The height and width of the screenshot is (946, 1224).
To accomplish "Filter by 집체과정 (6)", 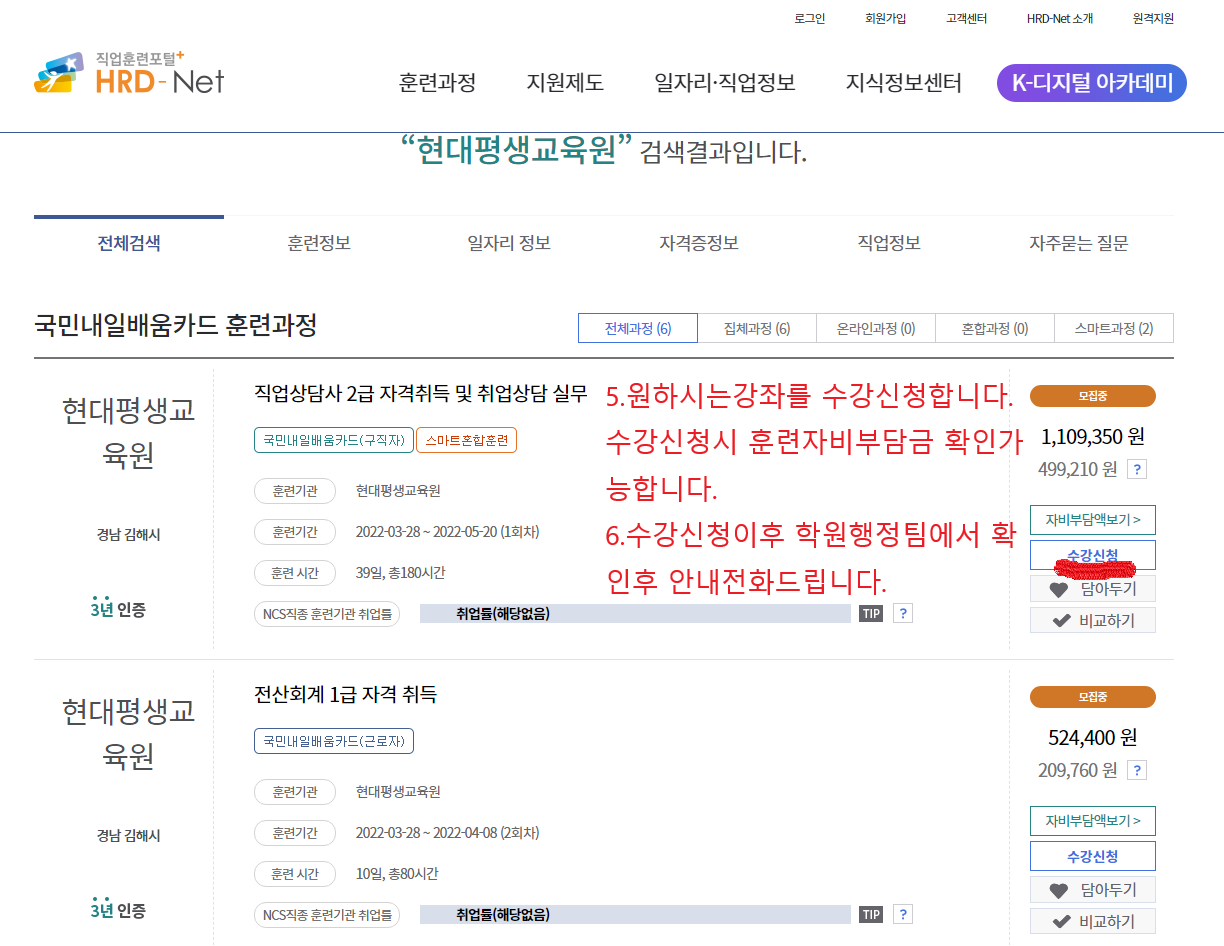I will pyautogui.click(x=757, y=328).
